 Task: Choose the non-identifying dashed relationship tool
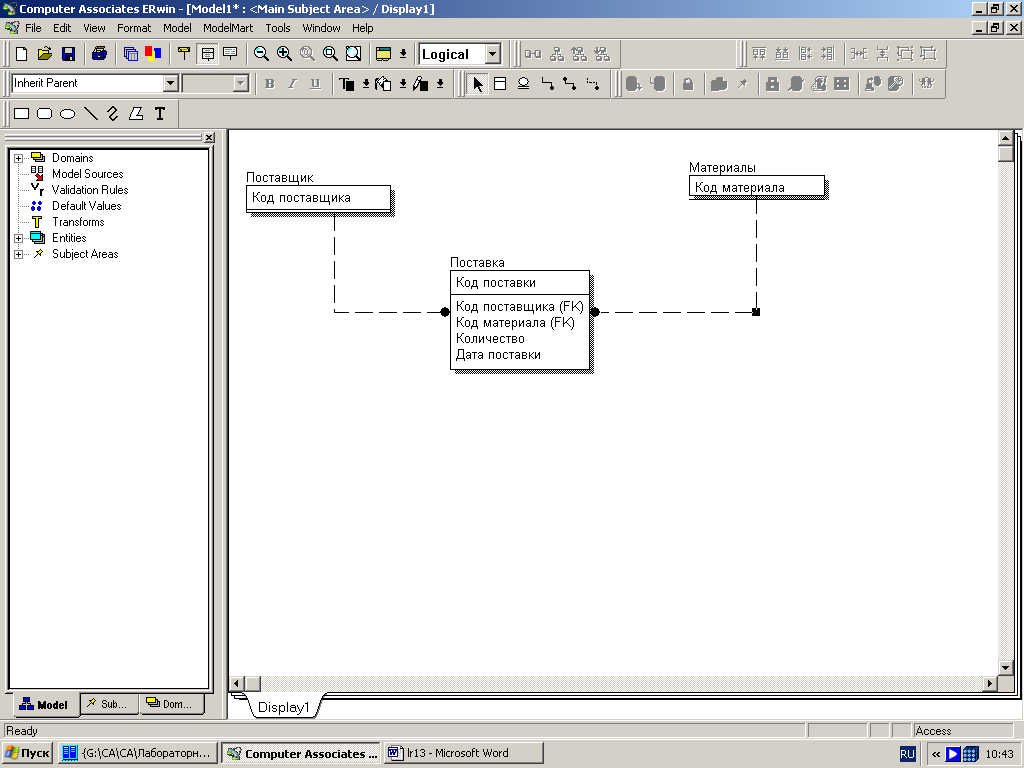(593, 84)
